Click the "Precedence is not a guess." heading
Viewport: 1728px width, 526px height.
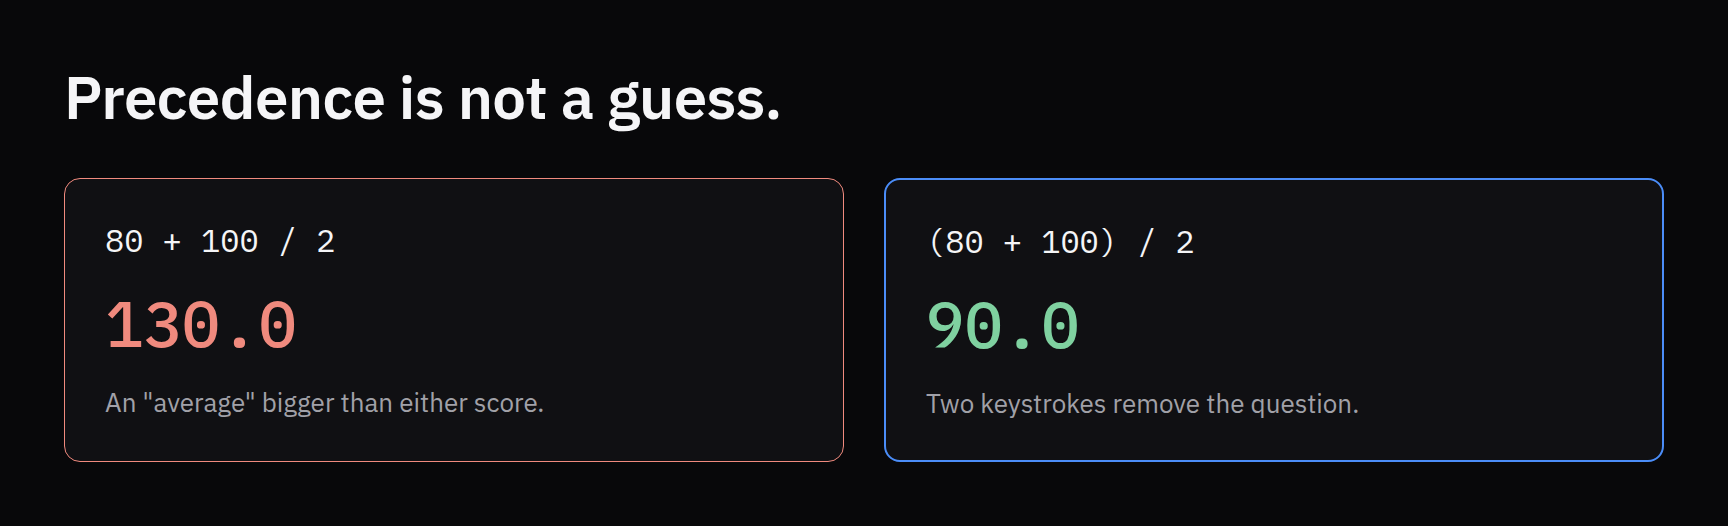pos(423,100)
